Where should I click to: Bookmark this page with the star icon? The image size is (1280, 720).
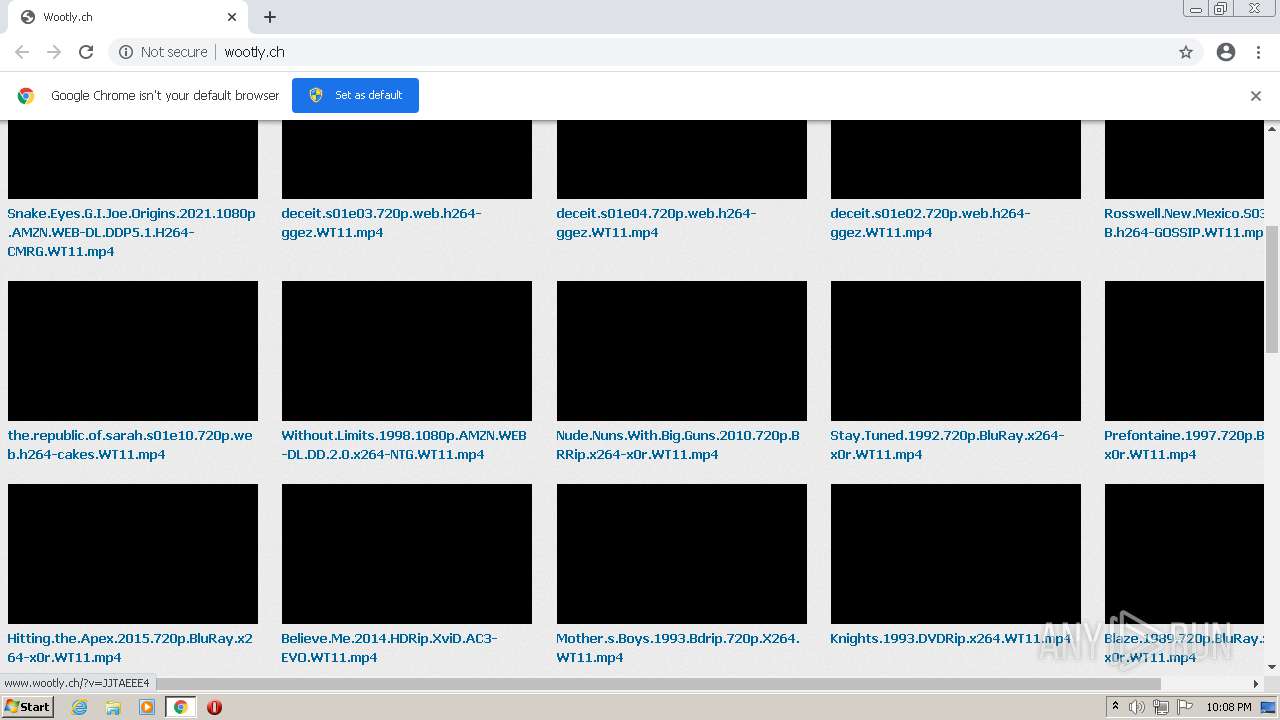(x=1186, y=52)
